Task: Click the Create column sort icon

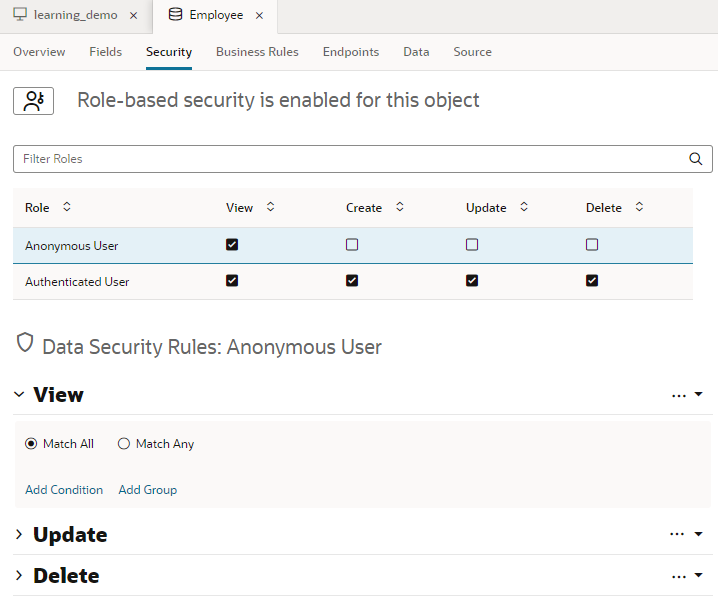Action: click(x=400, y=207)
